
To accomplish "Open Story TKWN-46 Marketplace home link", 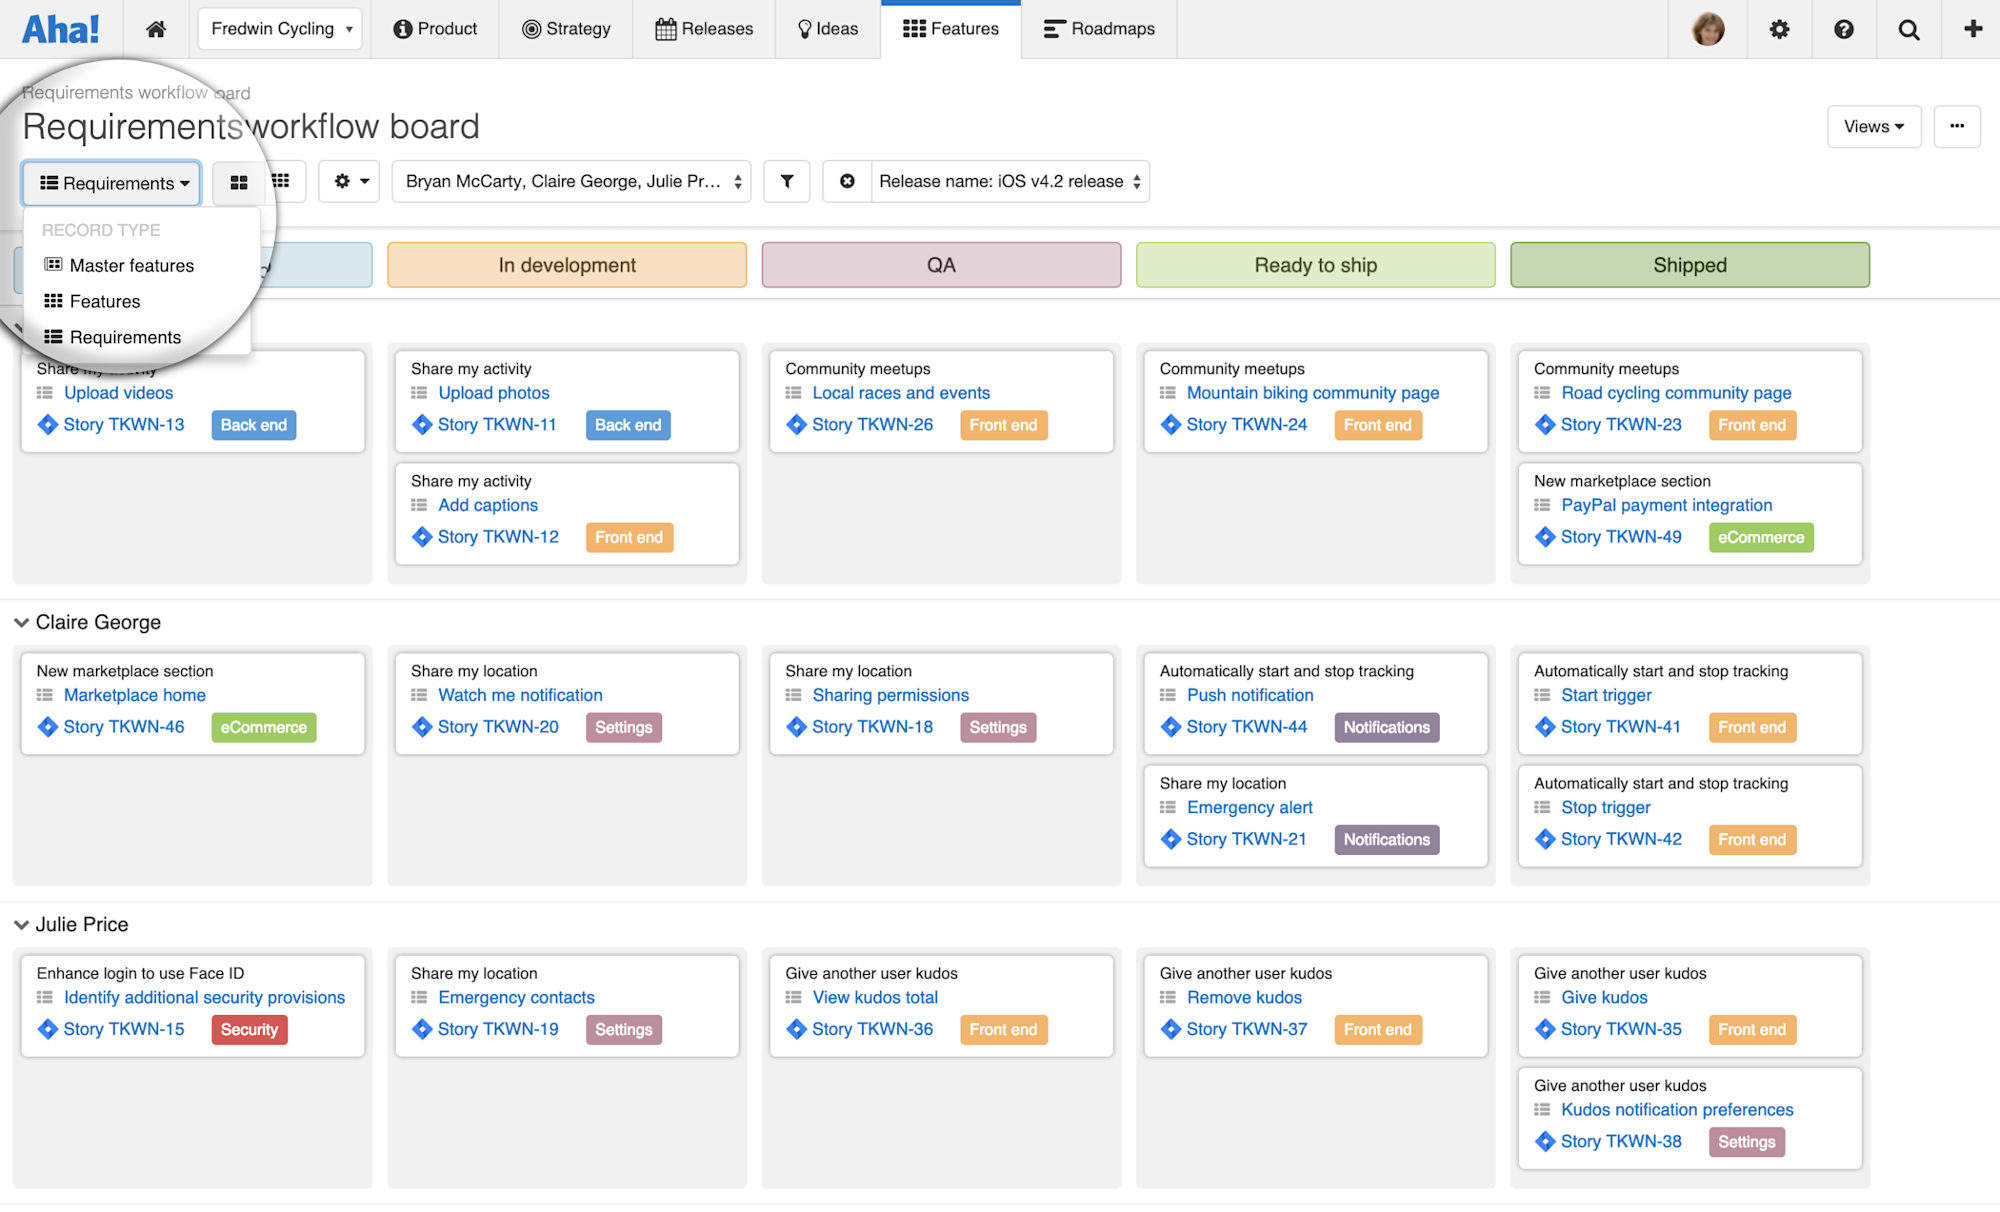I will click(x=134, y=695).
